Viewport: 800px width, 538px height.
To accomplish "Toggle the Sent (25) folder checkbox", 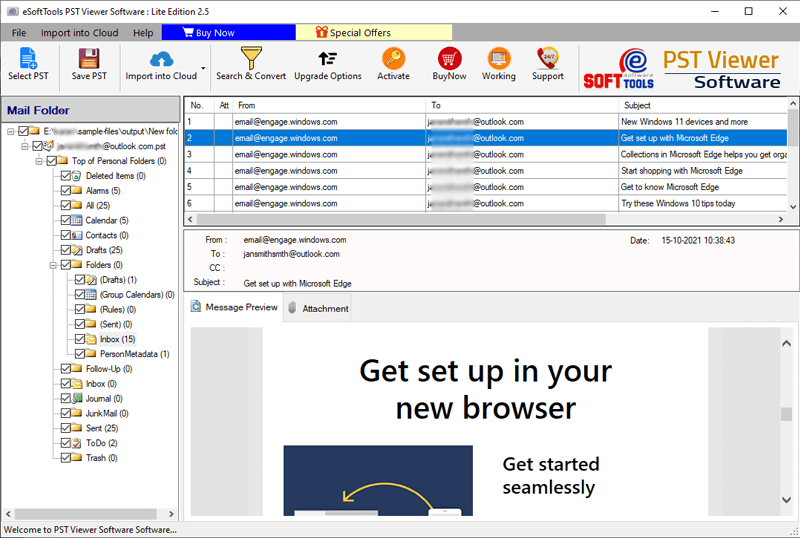I will coord(66,428).
